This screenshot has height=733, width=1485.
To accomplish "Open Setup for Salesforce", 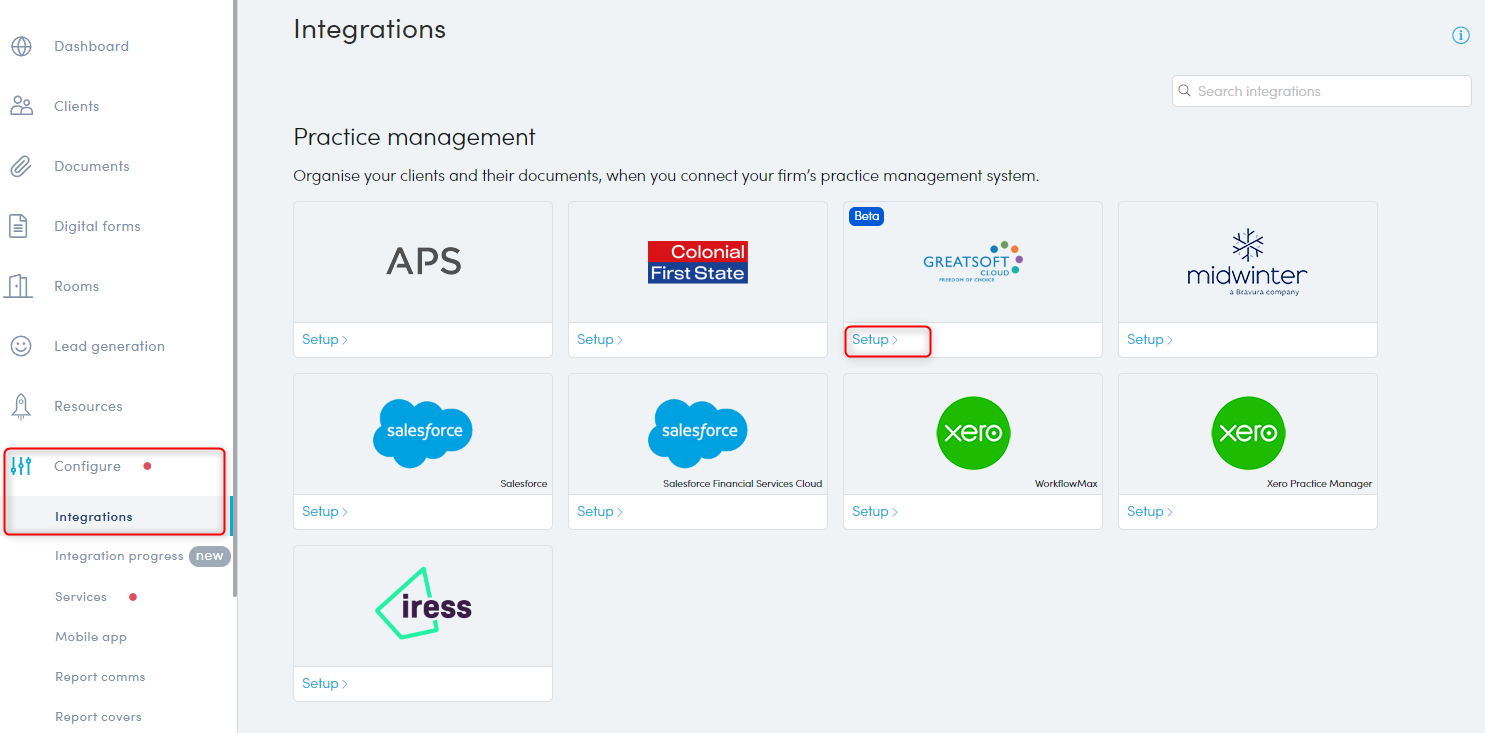I will click(325, 512).
